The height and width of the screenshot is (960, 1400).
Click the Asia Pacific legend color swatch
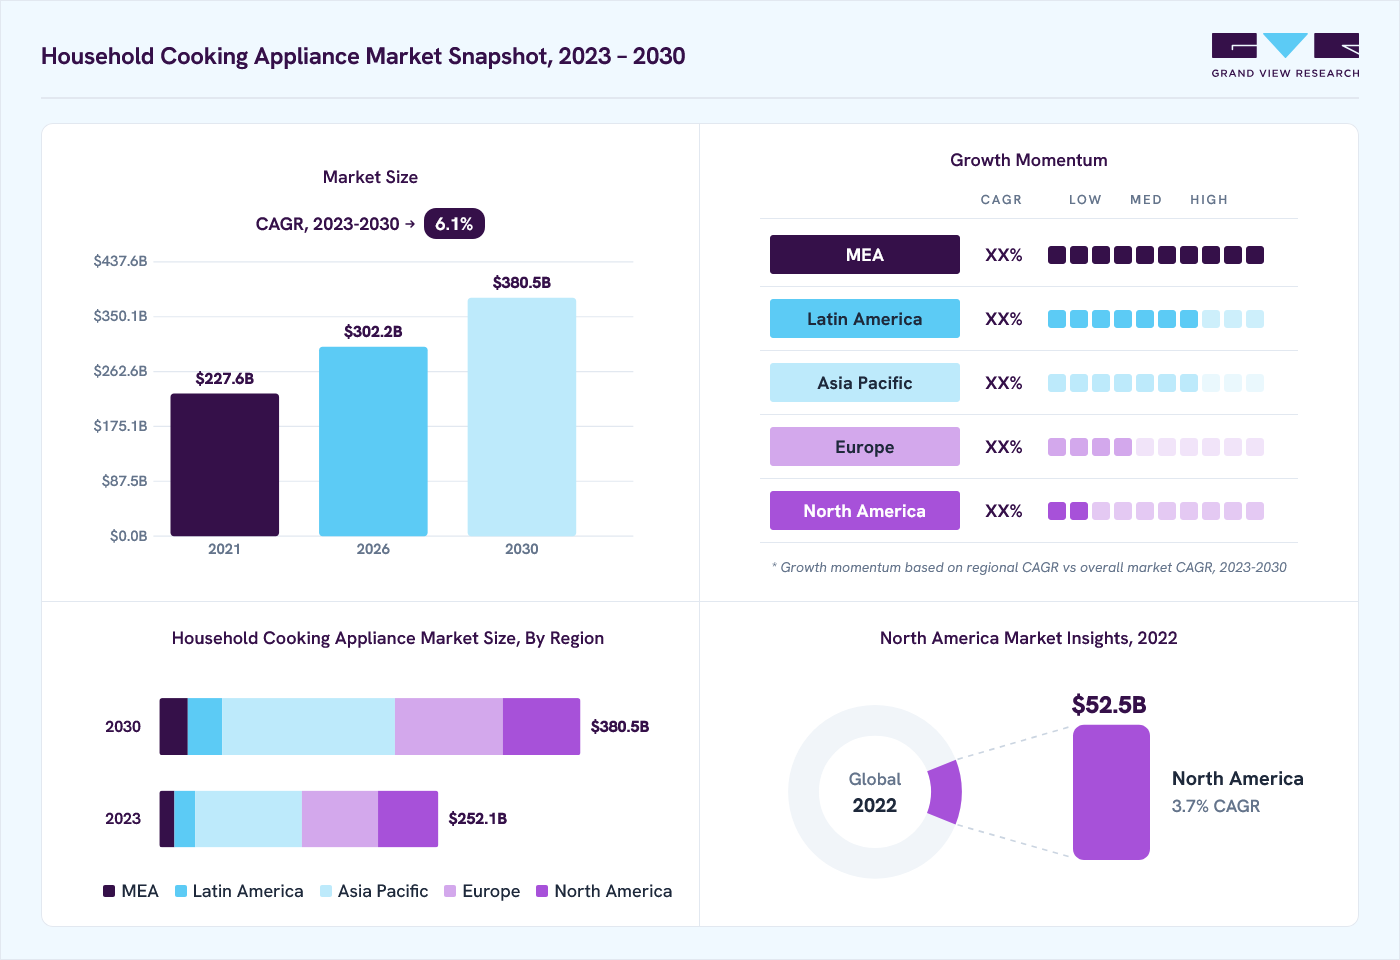coord(326,891)
